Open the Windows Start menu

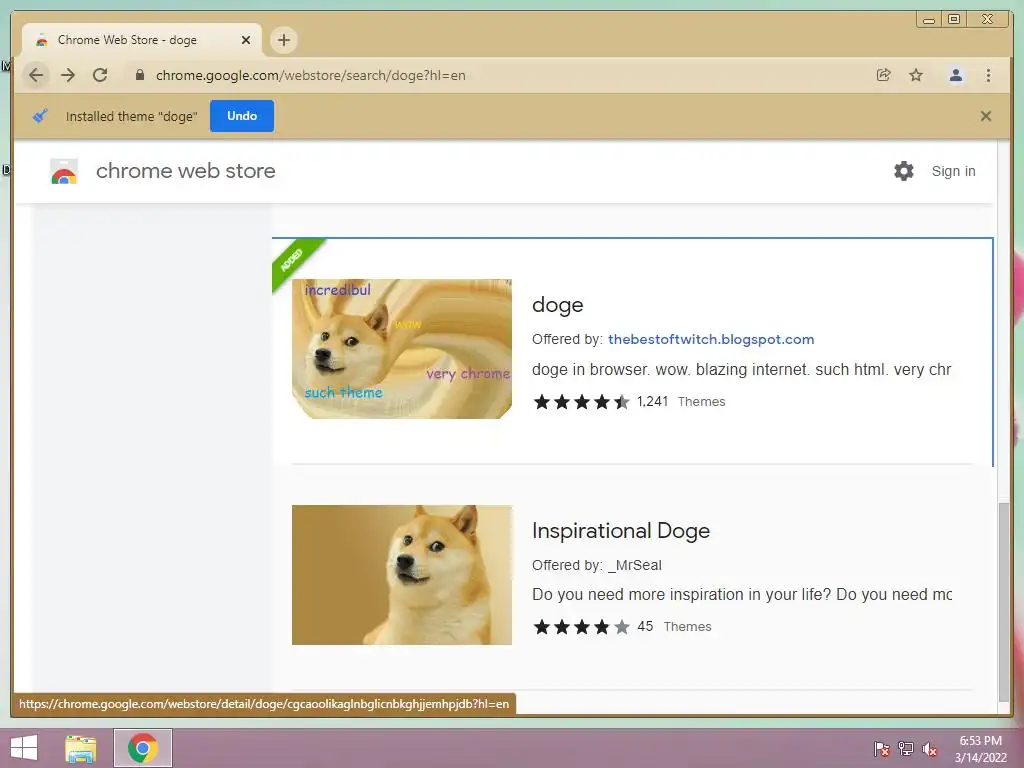pyautogui.click(x=24, y=748)
